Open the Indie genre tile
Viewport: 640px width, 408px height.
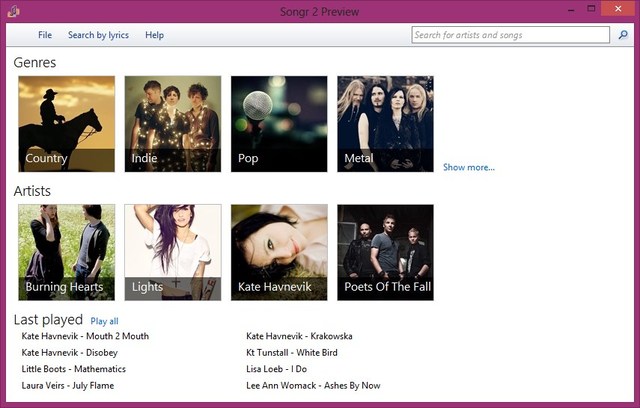(172, 124)
